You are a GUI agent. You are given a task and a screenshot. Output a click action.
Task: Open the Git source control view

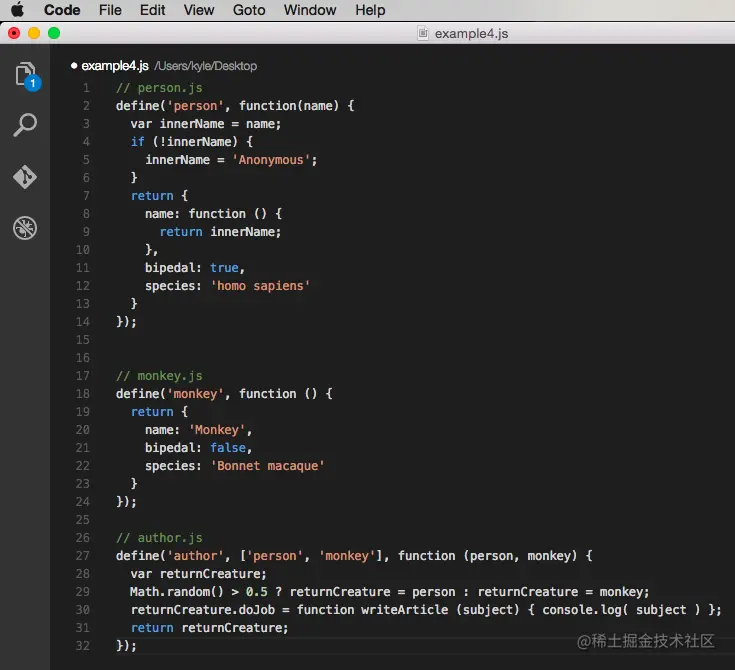click(x=25, y=177)
